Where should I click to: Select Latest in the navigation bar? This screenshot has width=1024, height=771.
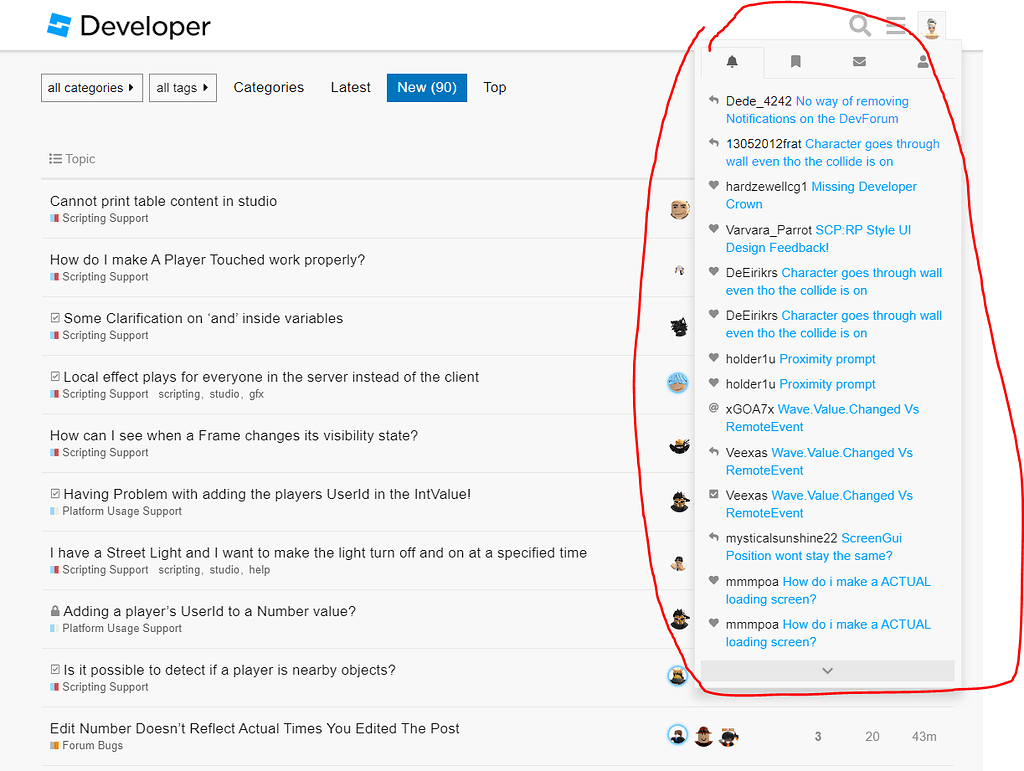[350, 87]
